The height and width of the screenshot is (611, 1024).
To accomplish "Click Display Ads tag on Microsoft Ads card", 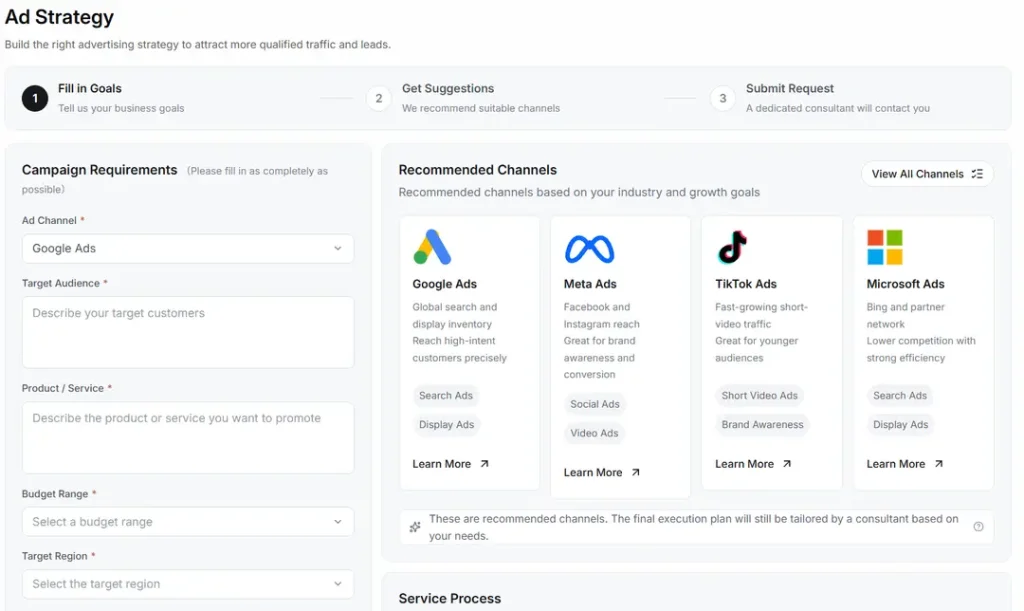I will click(901, 424).
